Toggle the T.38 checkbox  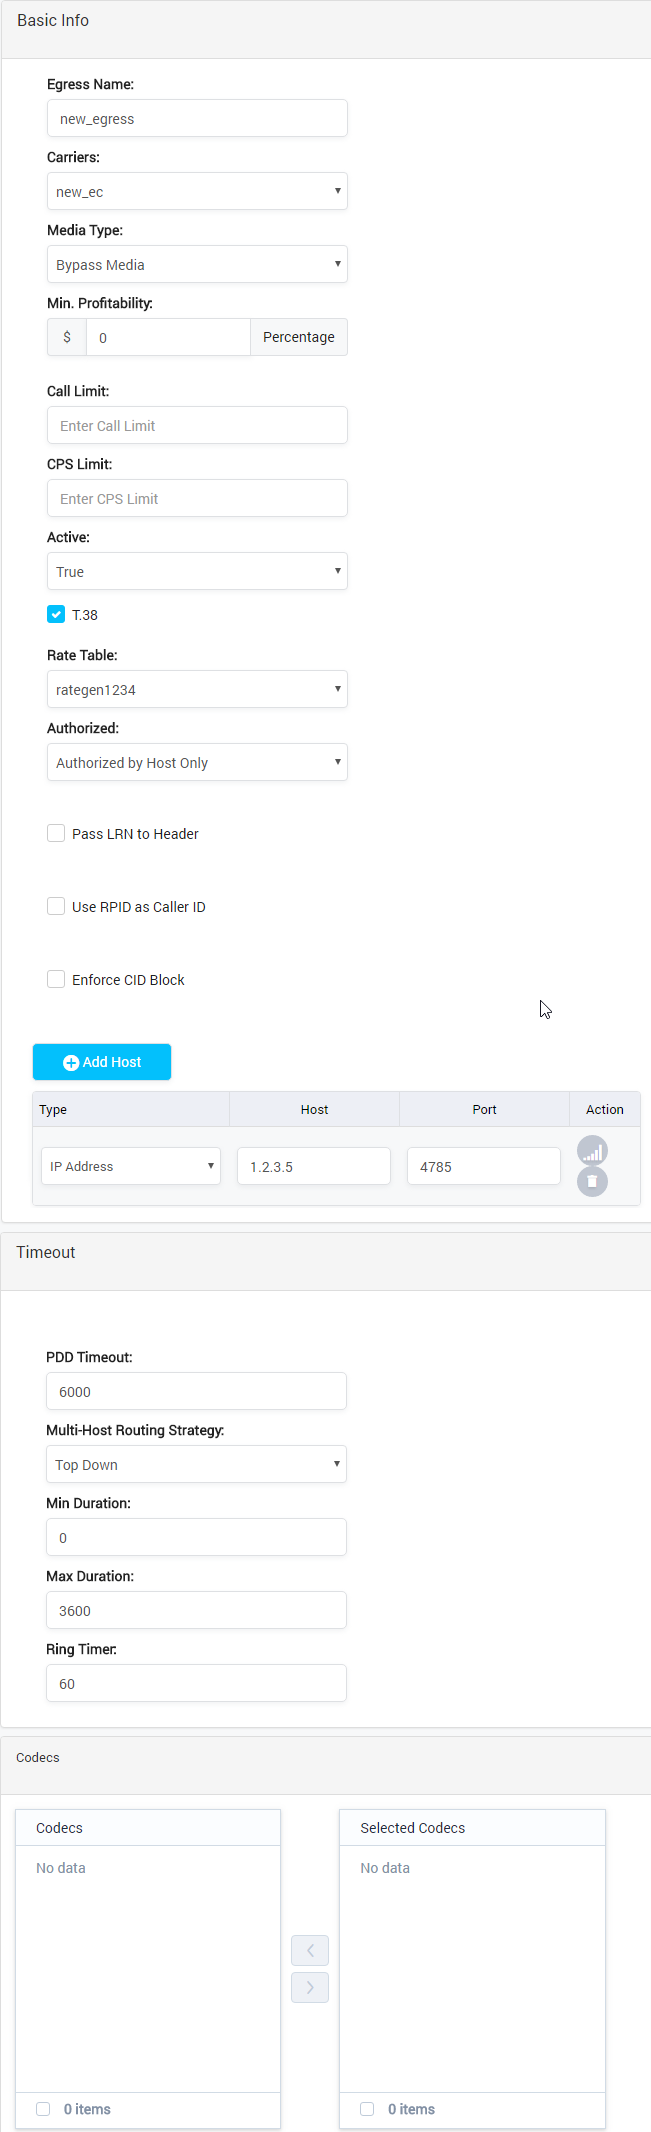pos(56,614)
